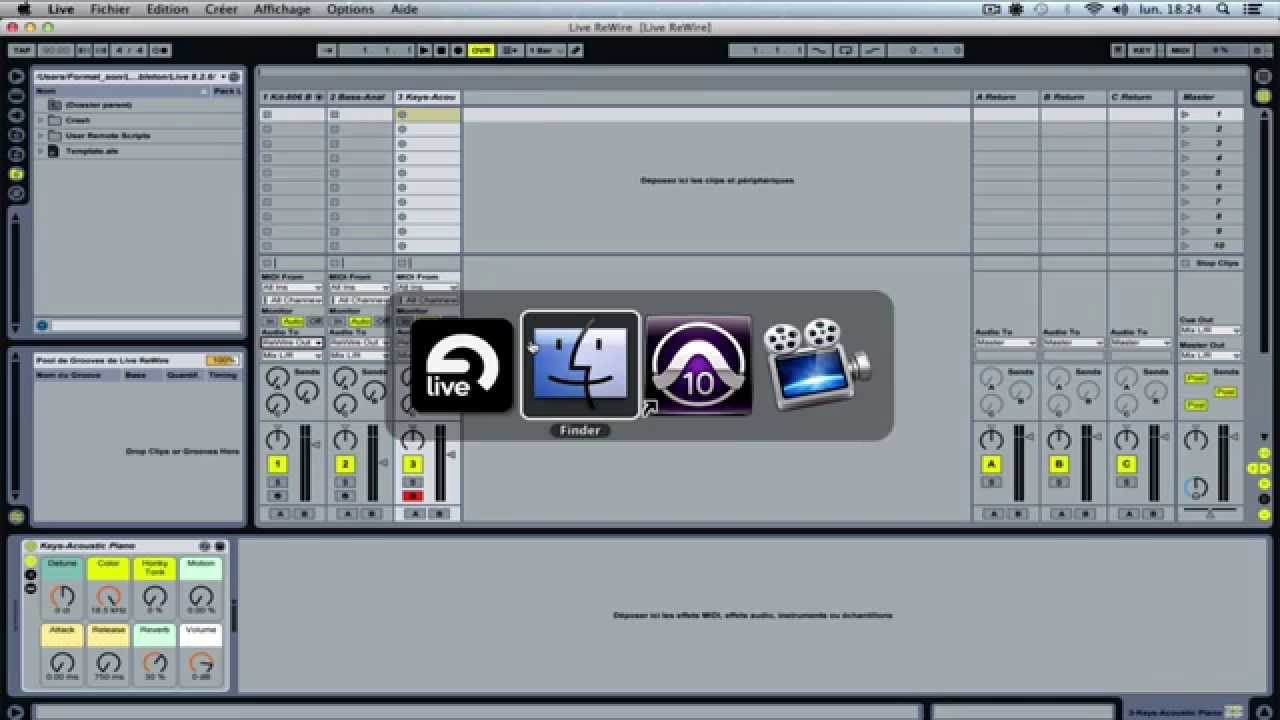Viewport: 1280px width, 720px height.
Task: Pick the movie projector app in the switcher
Action: pyautogui.click(x=816, y=364)
